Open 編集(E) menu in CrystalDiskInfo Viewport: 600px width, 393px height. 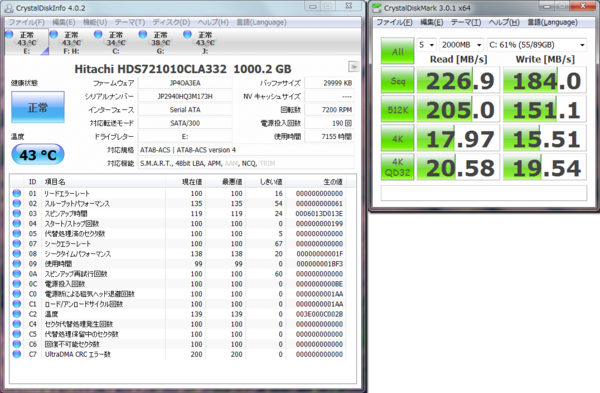coord(64,22)
